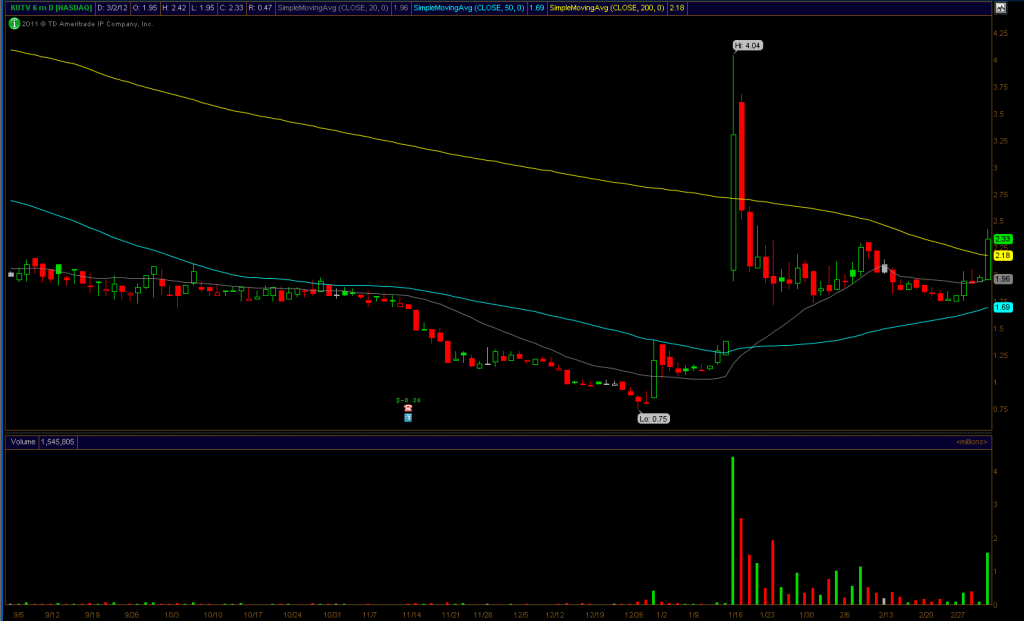
Task: Select the Lo: 0.75 price bubble
Action: coord(653,419)
